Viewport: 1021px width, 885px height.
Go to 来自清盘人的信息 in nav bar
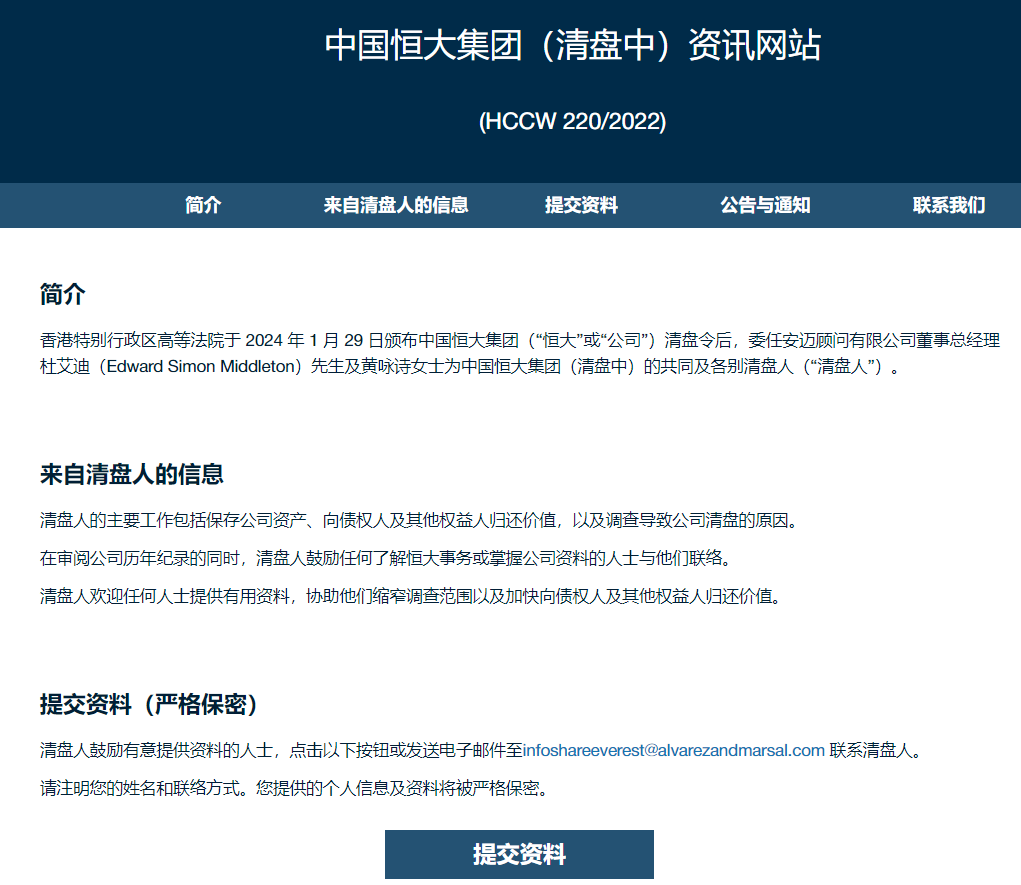(396, 205)
